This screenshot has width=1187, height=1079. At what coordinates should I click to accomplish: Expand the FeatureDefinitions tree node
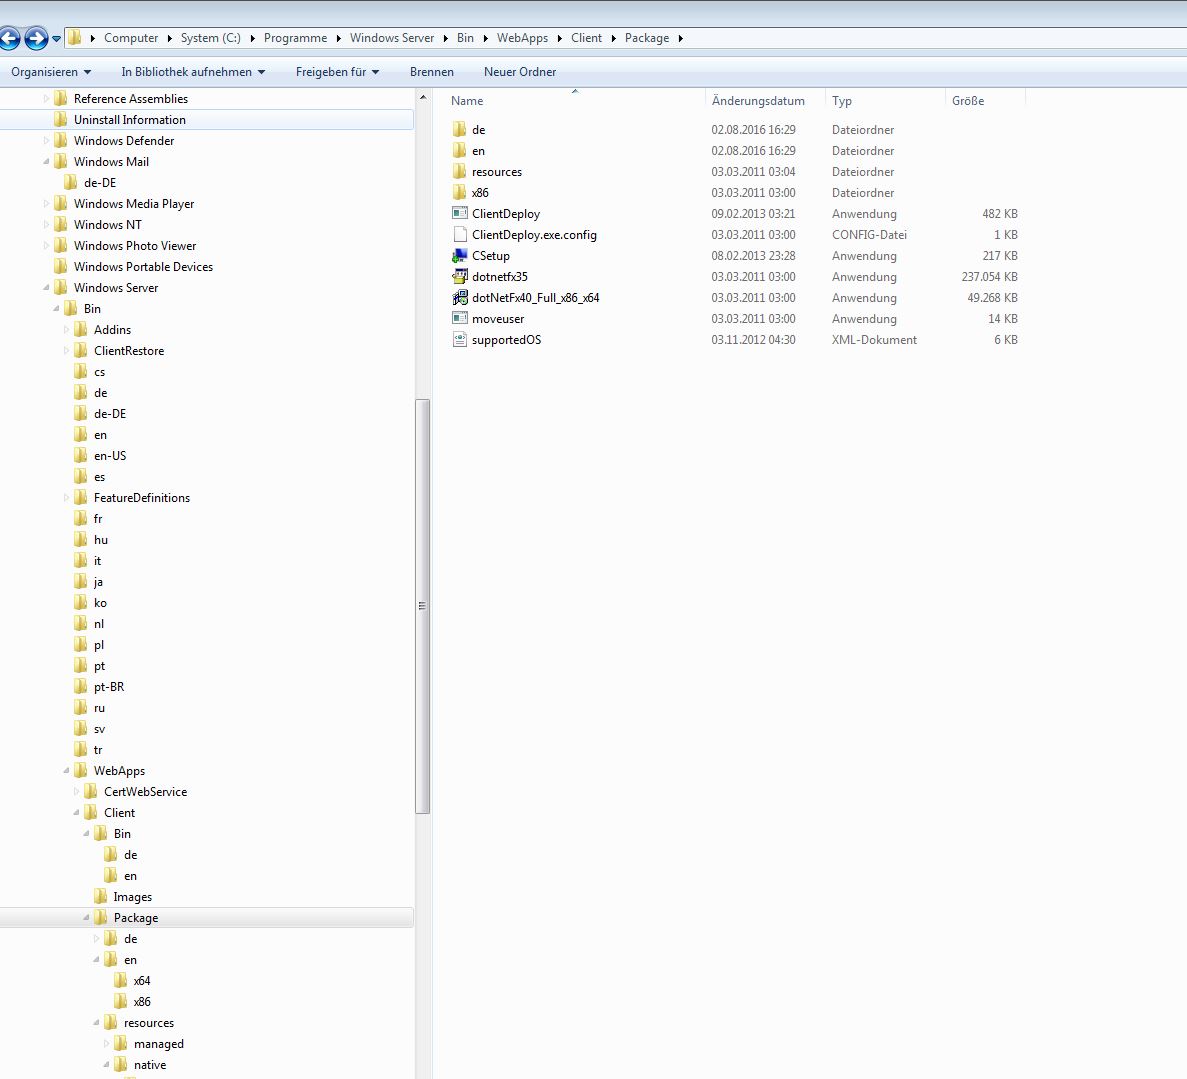[x=67, y=498]
